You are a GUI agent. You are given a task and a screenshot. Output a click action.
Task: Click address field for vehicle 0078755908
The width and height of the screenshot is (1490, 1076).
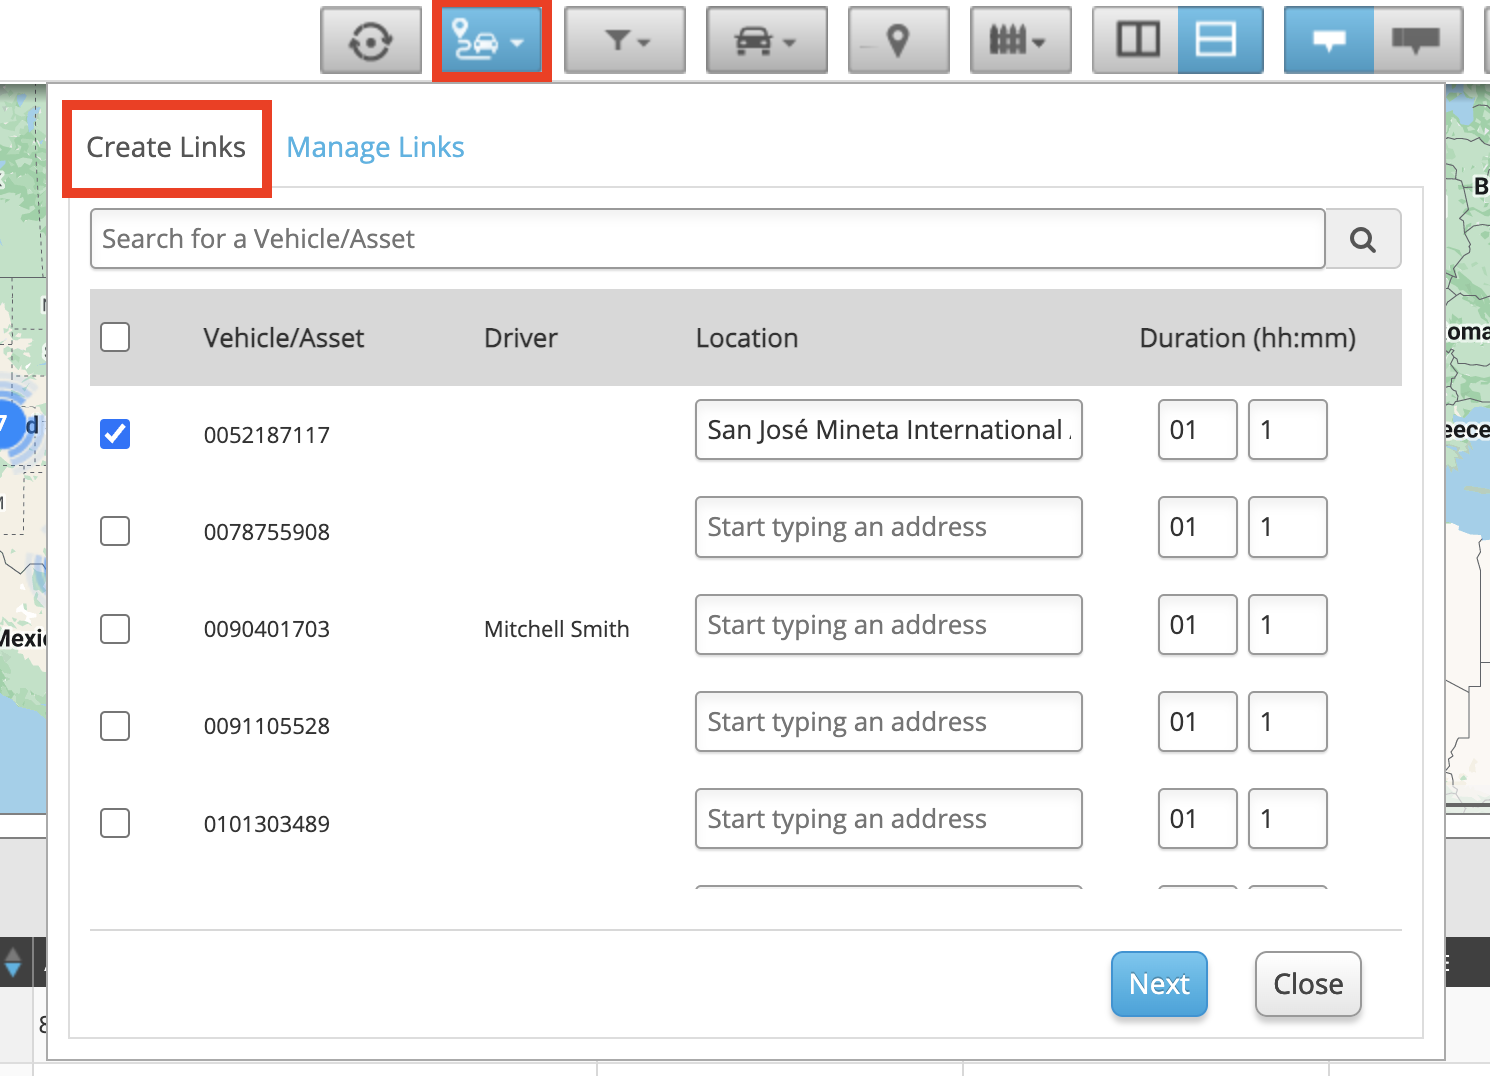coord(889,527)
